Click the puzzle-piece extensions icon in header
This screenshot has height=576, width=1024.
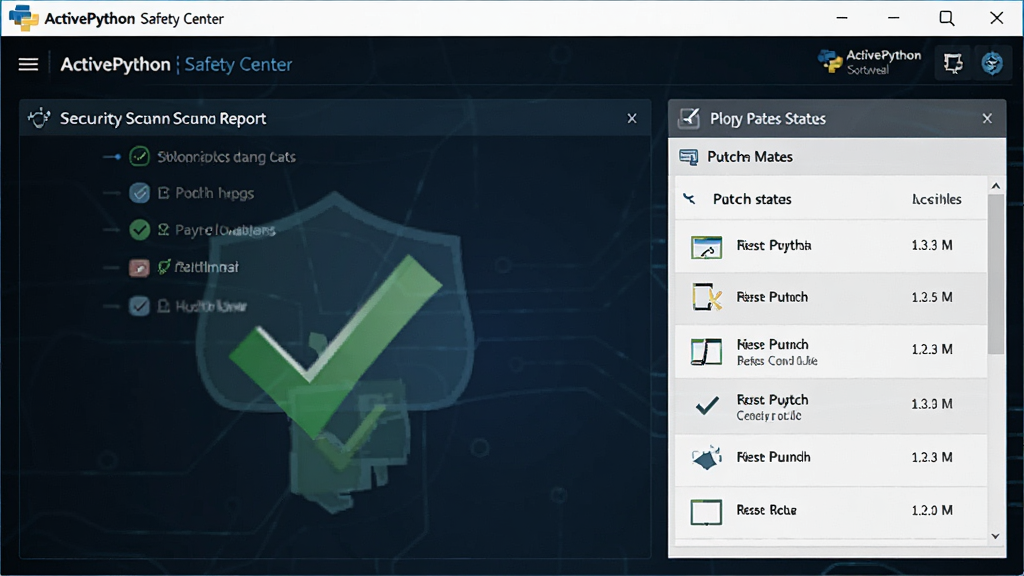953,63
